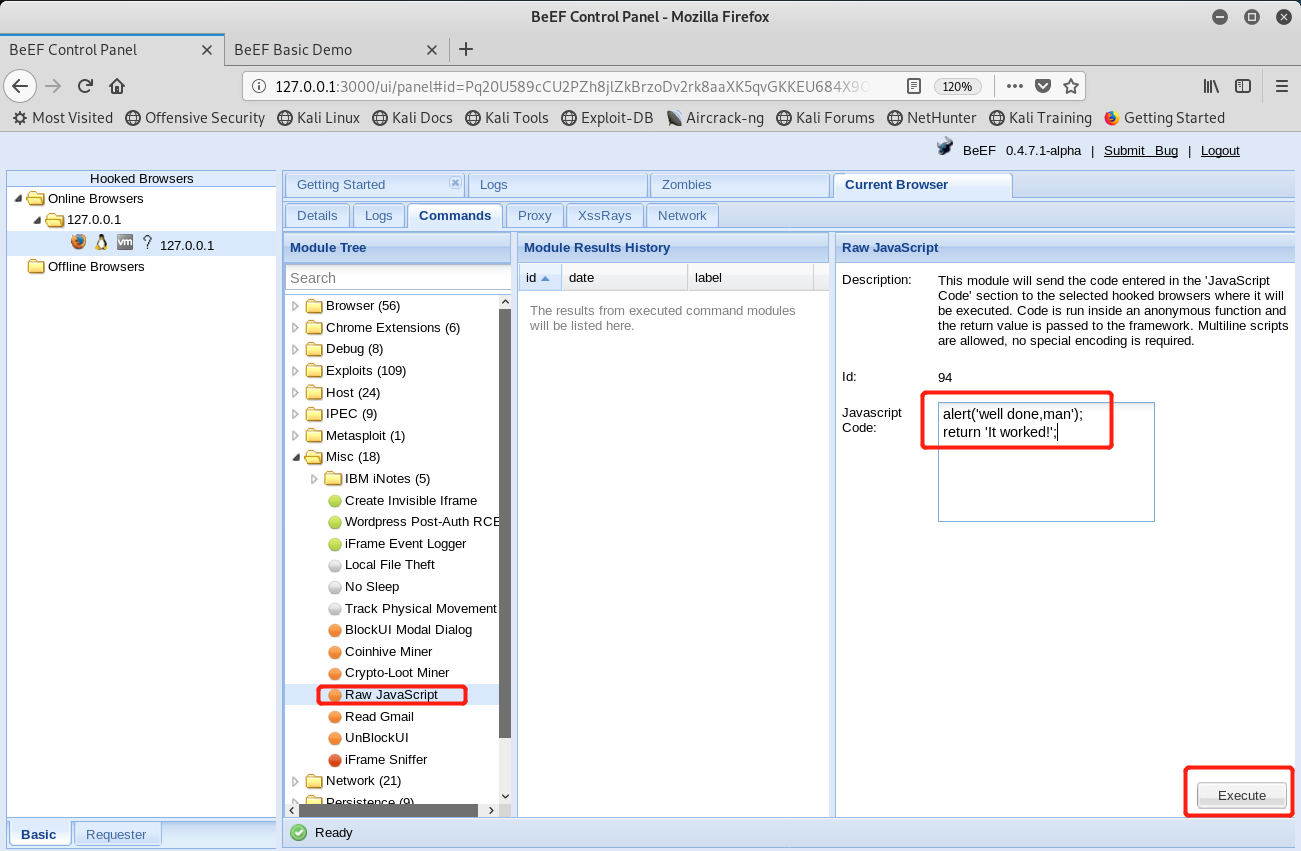
Task: Toggle reader view icon in address bar
Action: tap(914, 86)
